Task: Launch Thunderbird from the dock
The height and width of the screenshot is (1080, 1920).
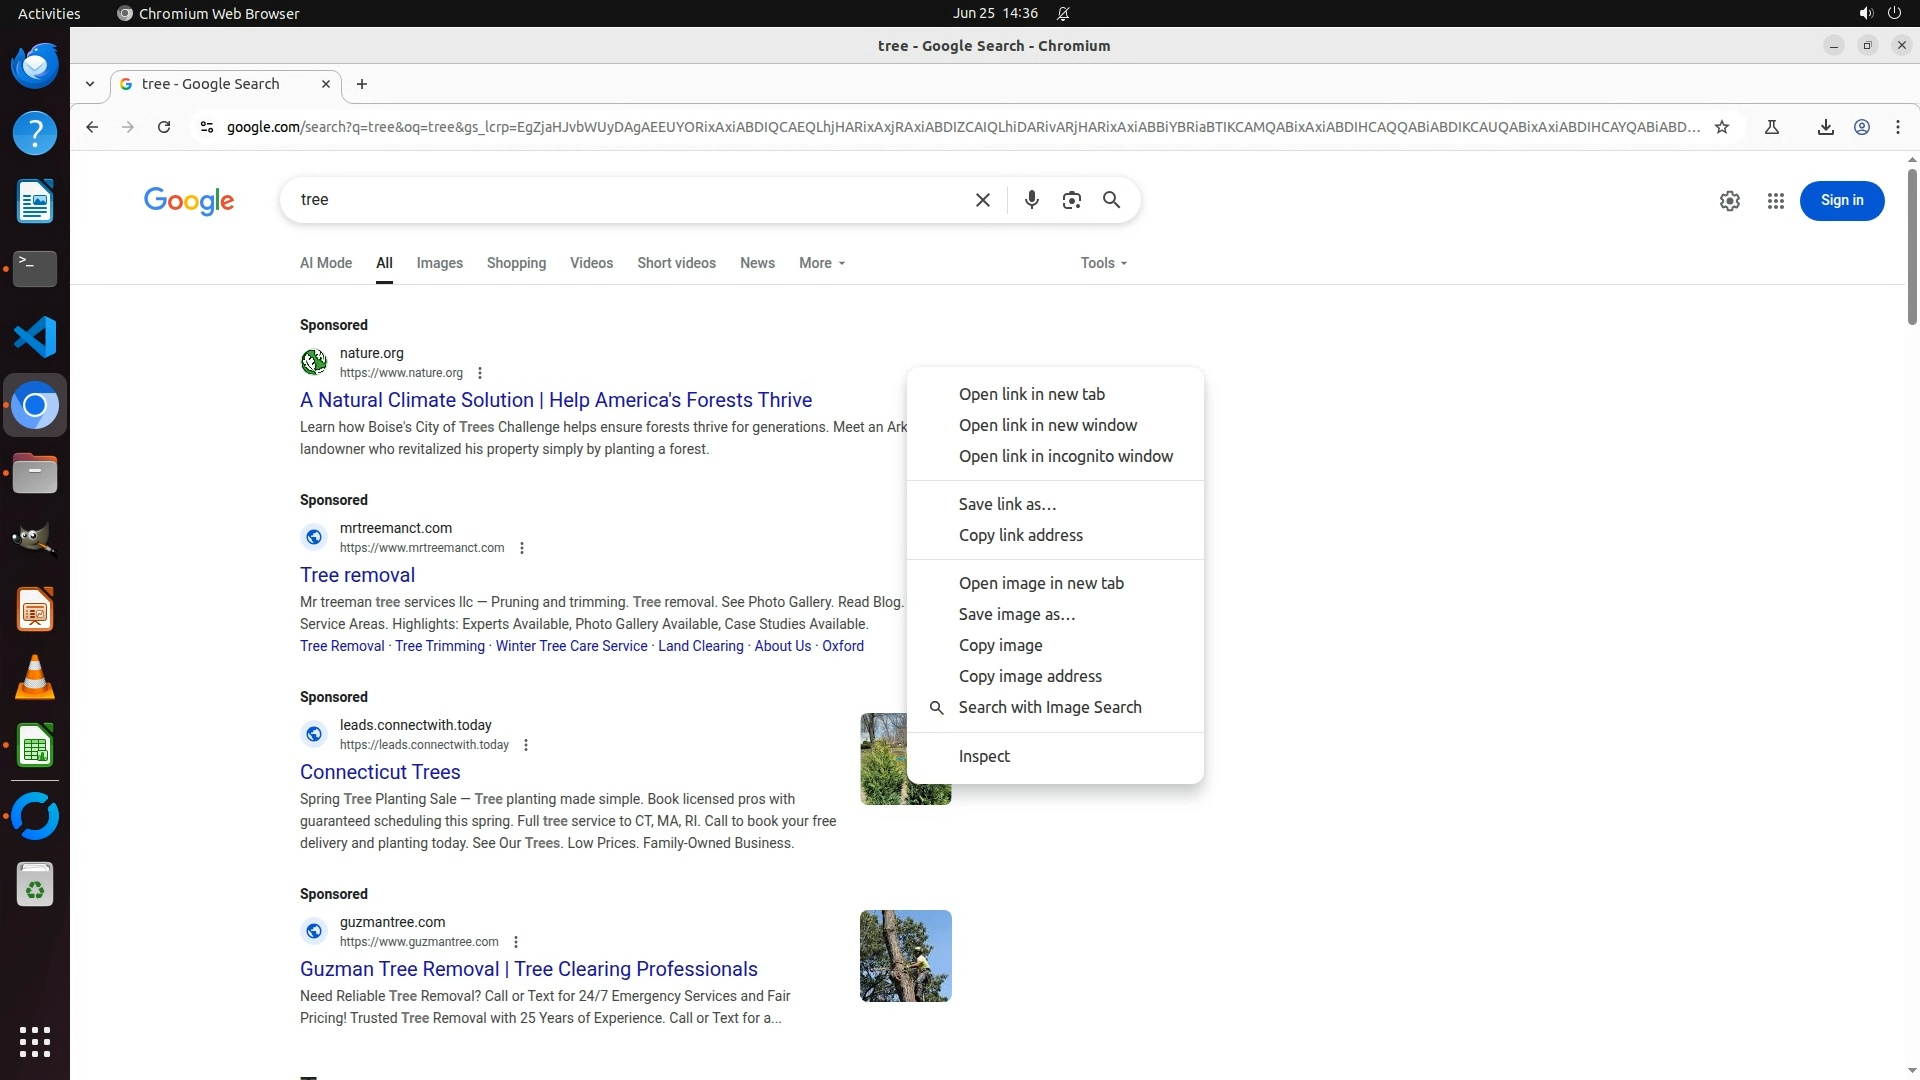Action: pyautogui.click(x=35, y=65)
